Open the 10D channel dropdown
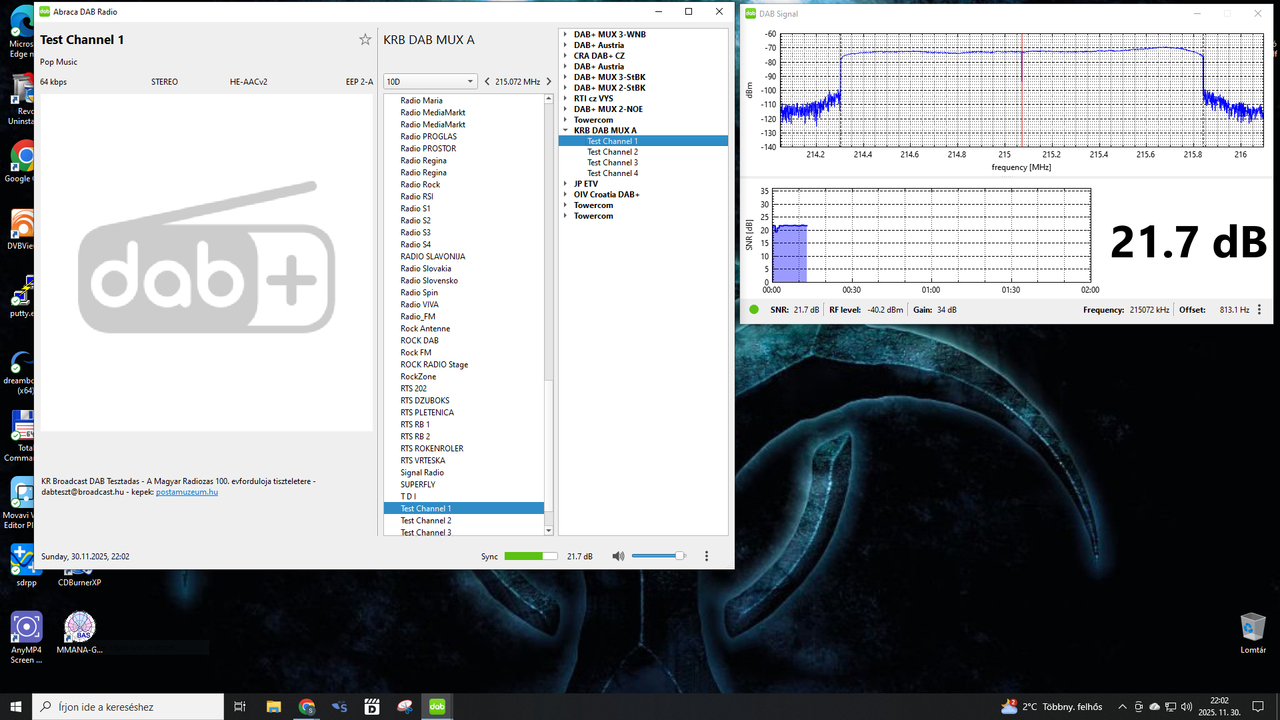Image resolution: width=1280 pixels, height=720 pixels. [430, 82]
